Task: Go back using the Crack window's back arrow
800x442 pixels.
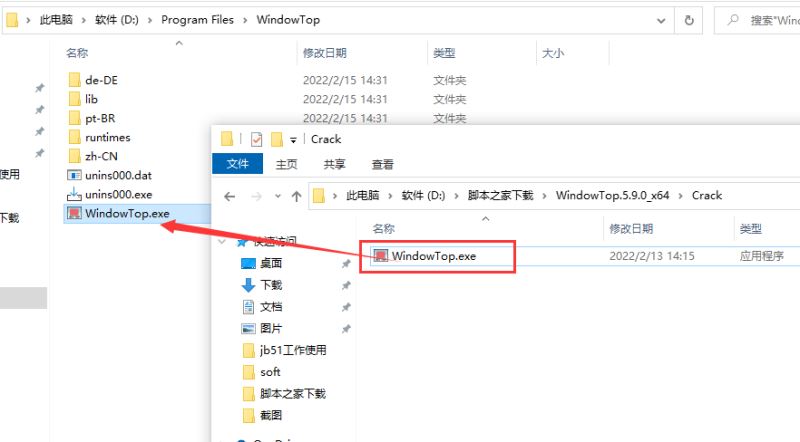Action: (230, 196)
